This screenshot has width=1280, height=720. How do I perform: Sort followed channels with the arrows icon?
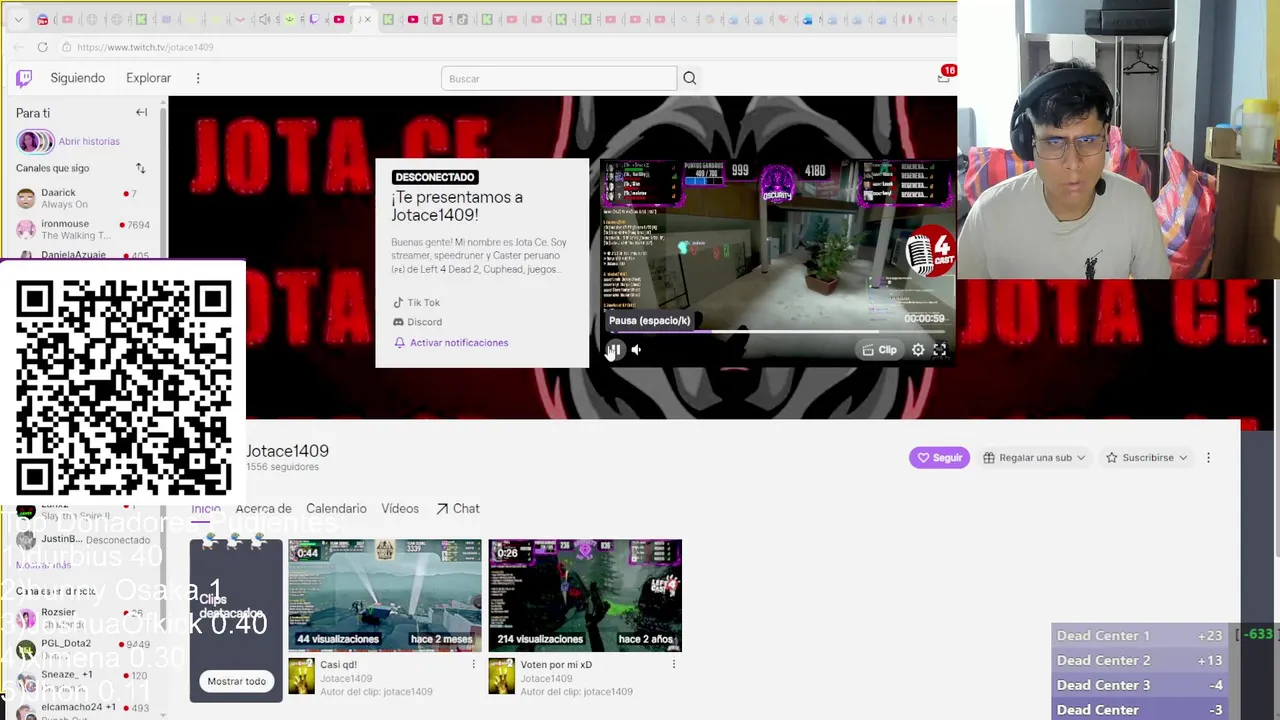140,168
